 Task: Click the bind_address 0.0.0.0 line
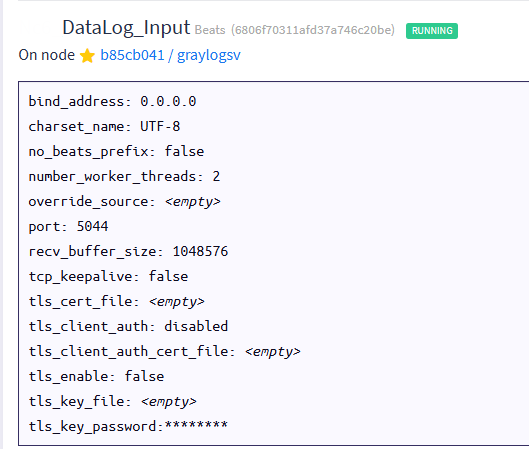point(112,101)
